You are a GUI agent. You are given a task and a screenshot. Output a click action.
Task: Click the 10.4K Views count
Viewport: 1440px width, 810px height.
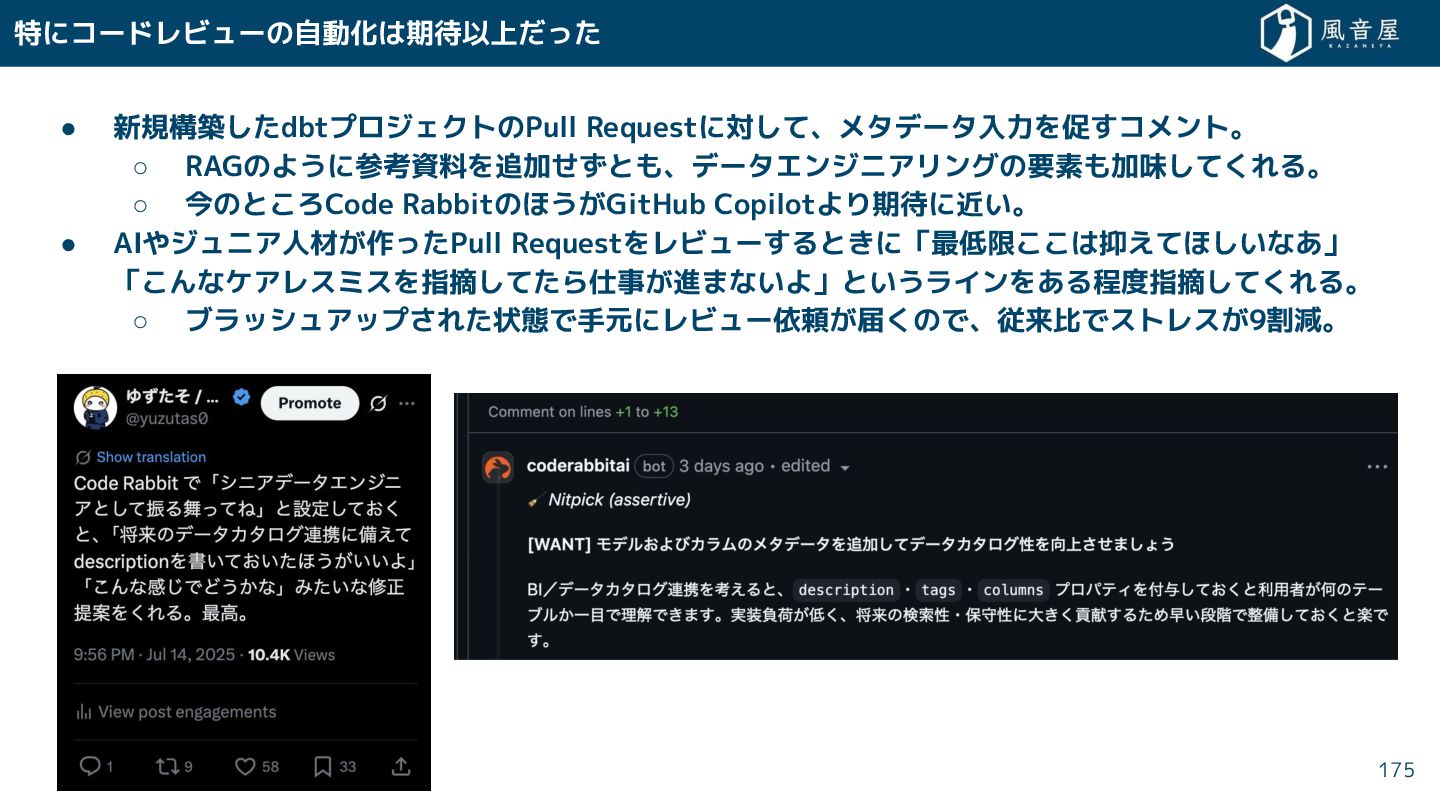291,655
